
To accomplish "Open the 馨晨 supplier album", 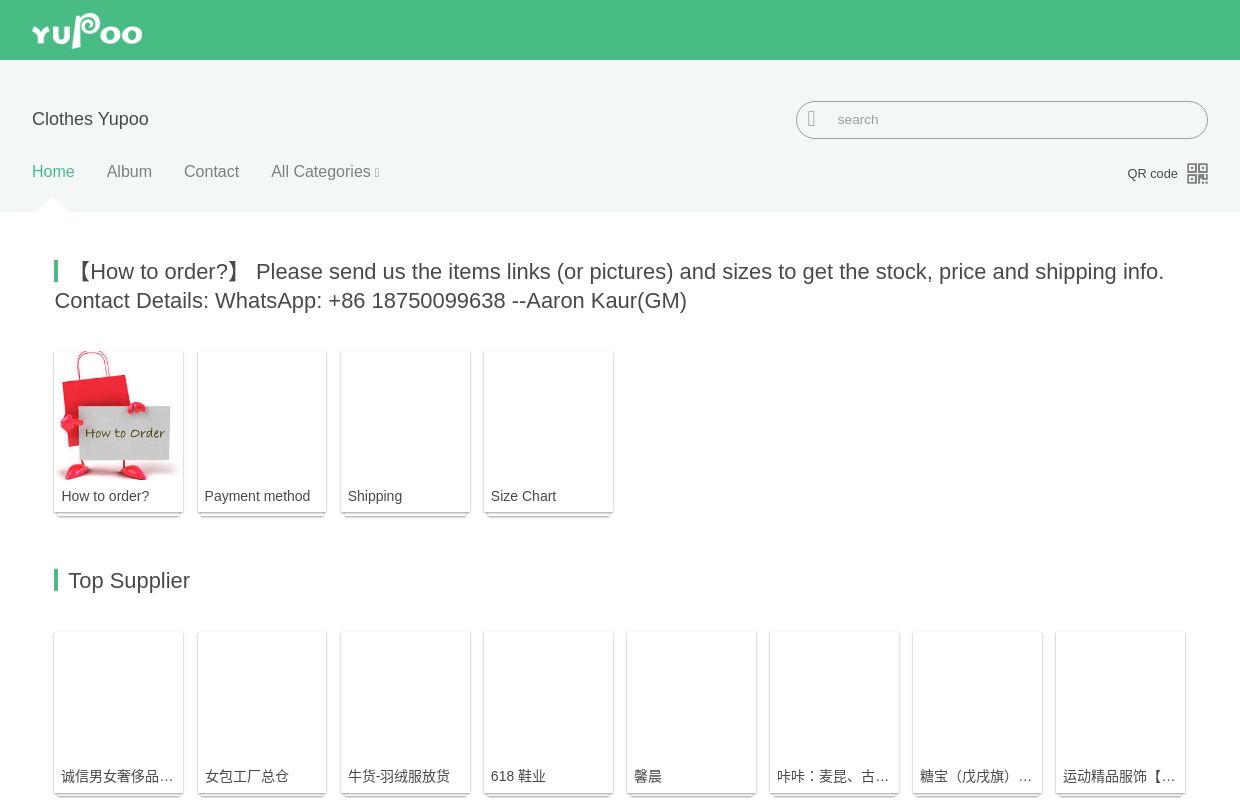I will pos(691,712).
